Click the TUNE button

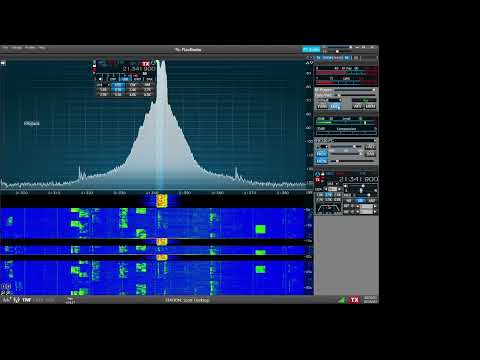pyautogui.click(x=322, y=106)
